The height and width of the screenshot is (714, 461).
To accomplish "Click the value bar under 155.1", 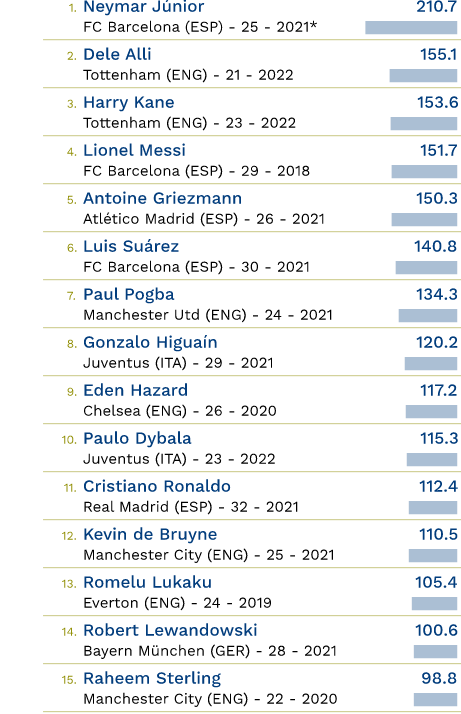I will [x=423, y=75].
